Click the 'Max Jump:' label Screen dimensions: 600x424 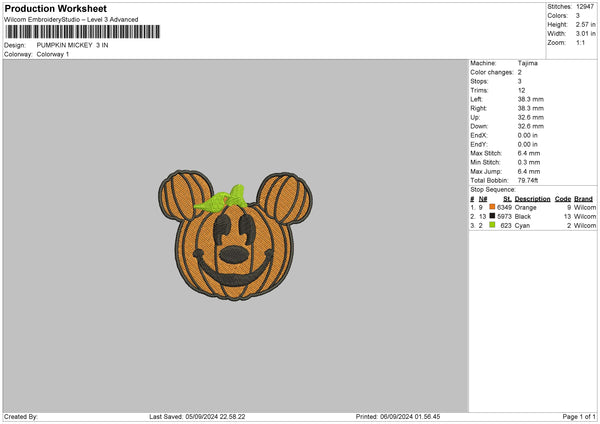click(x=486, y=171)
